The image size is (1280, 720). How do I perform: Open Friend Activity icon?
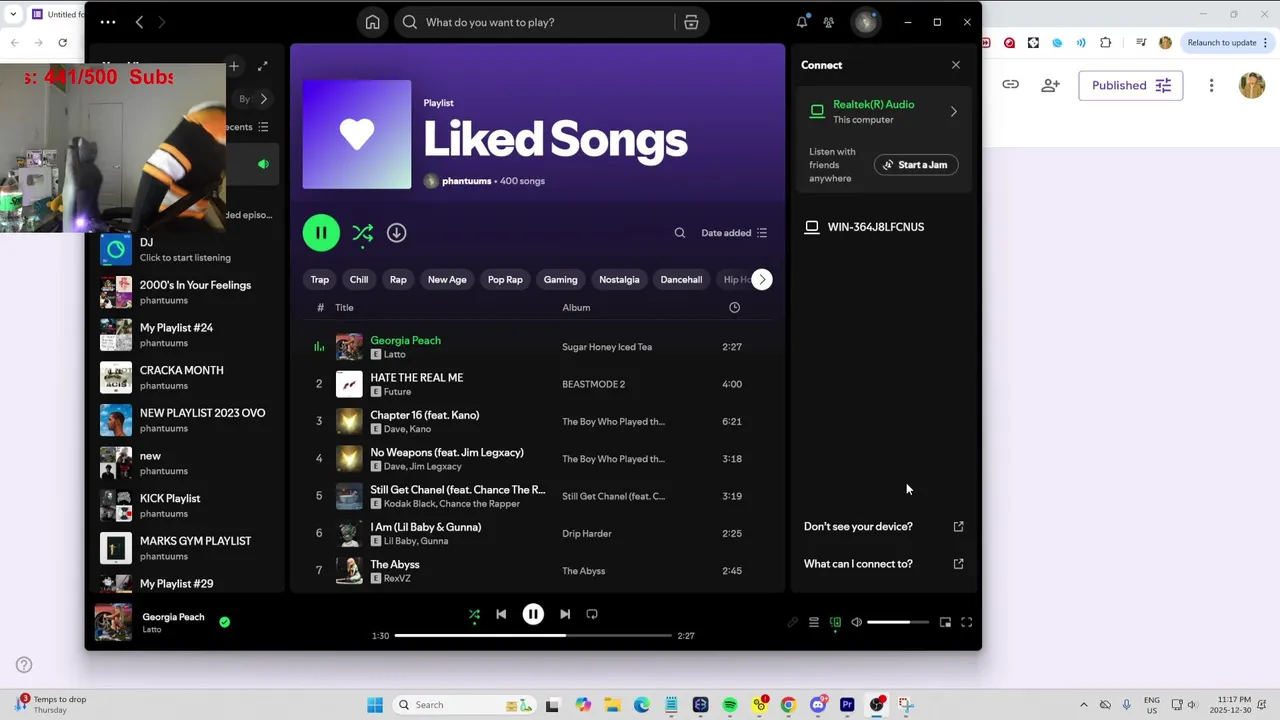coord(828,22)
